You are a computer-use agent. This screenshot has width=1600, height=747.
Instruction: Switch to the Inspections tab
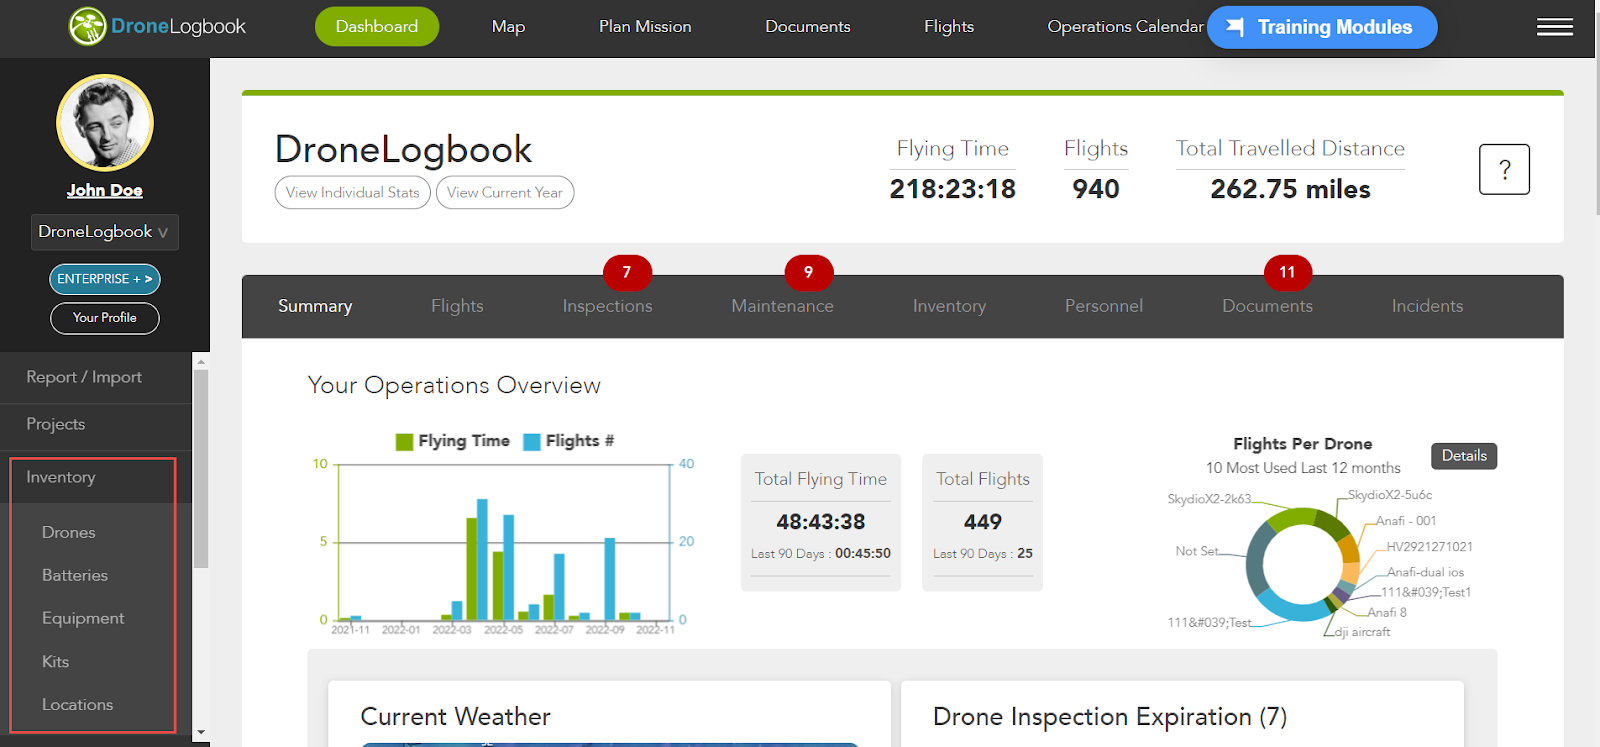607,306
